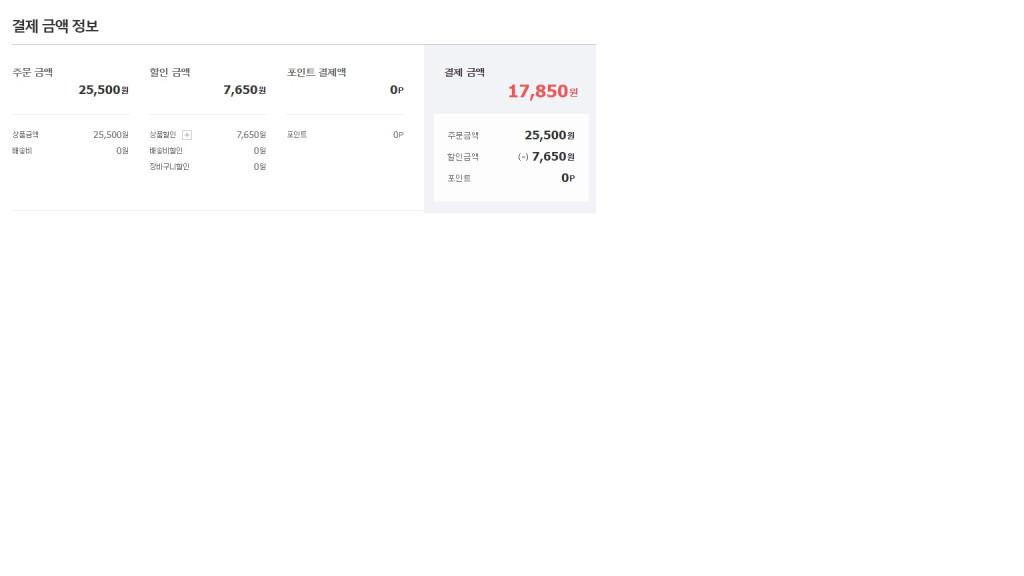Click the 할인 금액 column title
Image resolution: width=1024 pixels, height=576 pixels.
(170, 72)
